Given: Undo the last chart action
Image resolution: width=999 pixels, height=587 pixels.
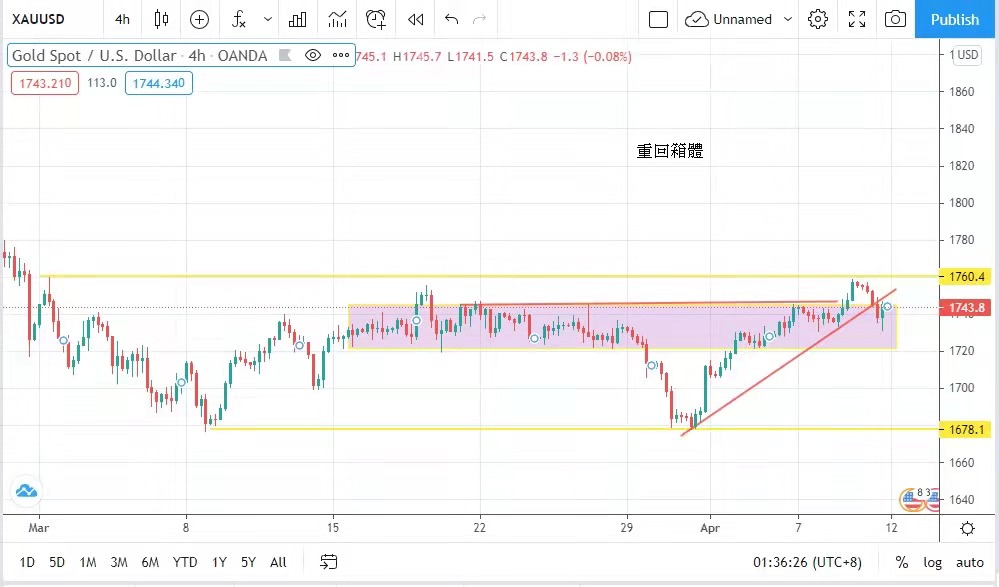Looking at the screenshot, I should (451, 19).
